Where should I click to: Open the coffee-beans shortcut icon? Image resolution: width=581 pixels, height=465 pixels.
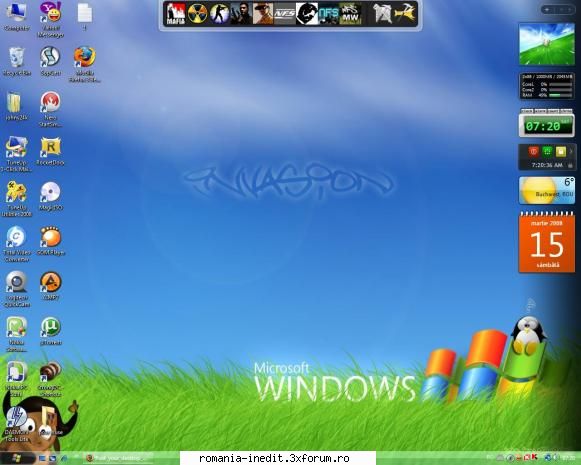(50, 378)
